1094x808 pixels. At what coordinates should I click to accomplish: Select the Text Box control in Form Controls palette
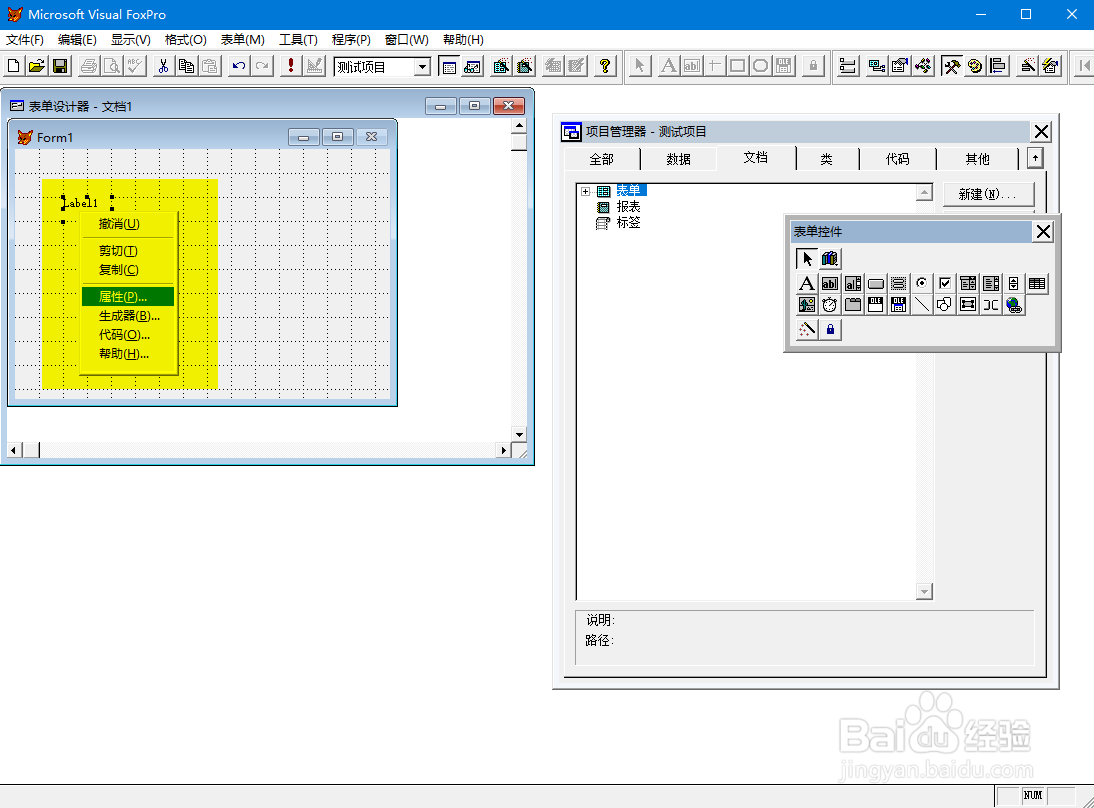pos(830,283)
